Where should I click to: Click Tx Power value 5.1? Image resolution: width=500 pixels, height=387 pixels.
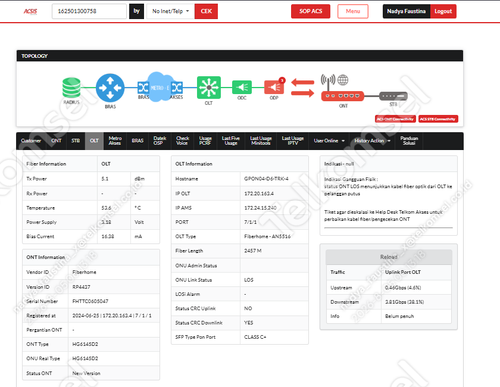pos(105,179)
